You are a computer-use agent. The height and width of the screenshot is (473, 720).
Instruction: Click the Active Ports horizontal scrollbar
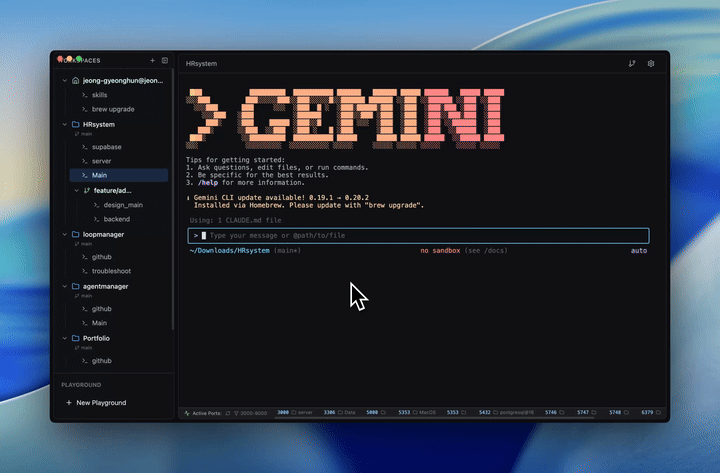pyautogui.click(x=434, y=418)
